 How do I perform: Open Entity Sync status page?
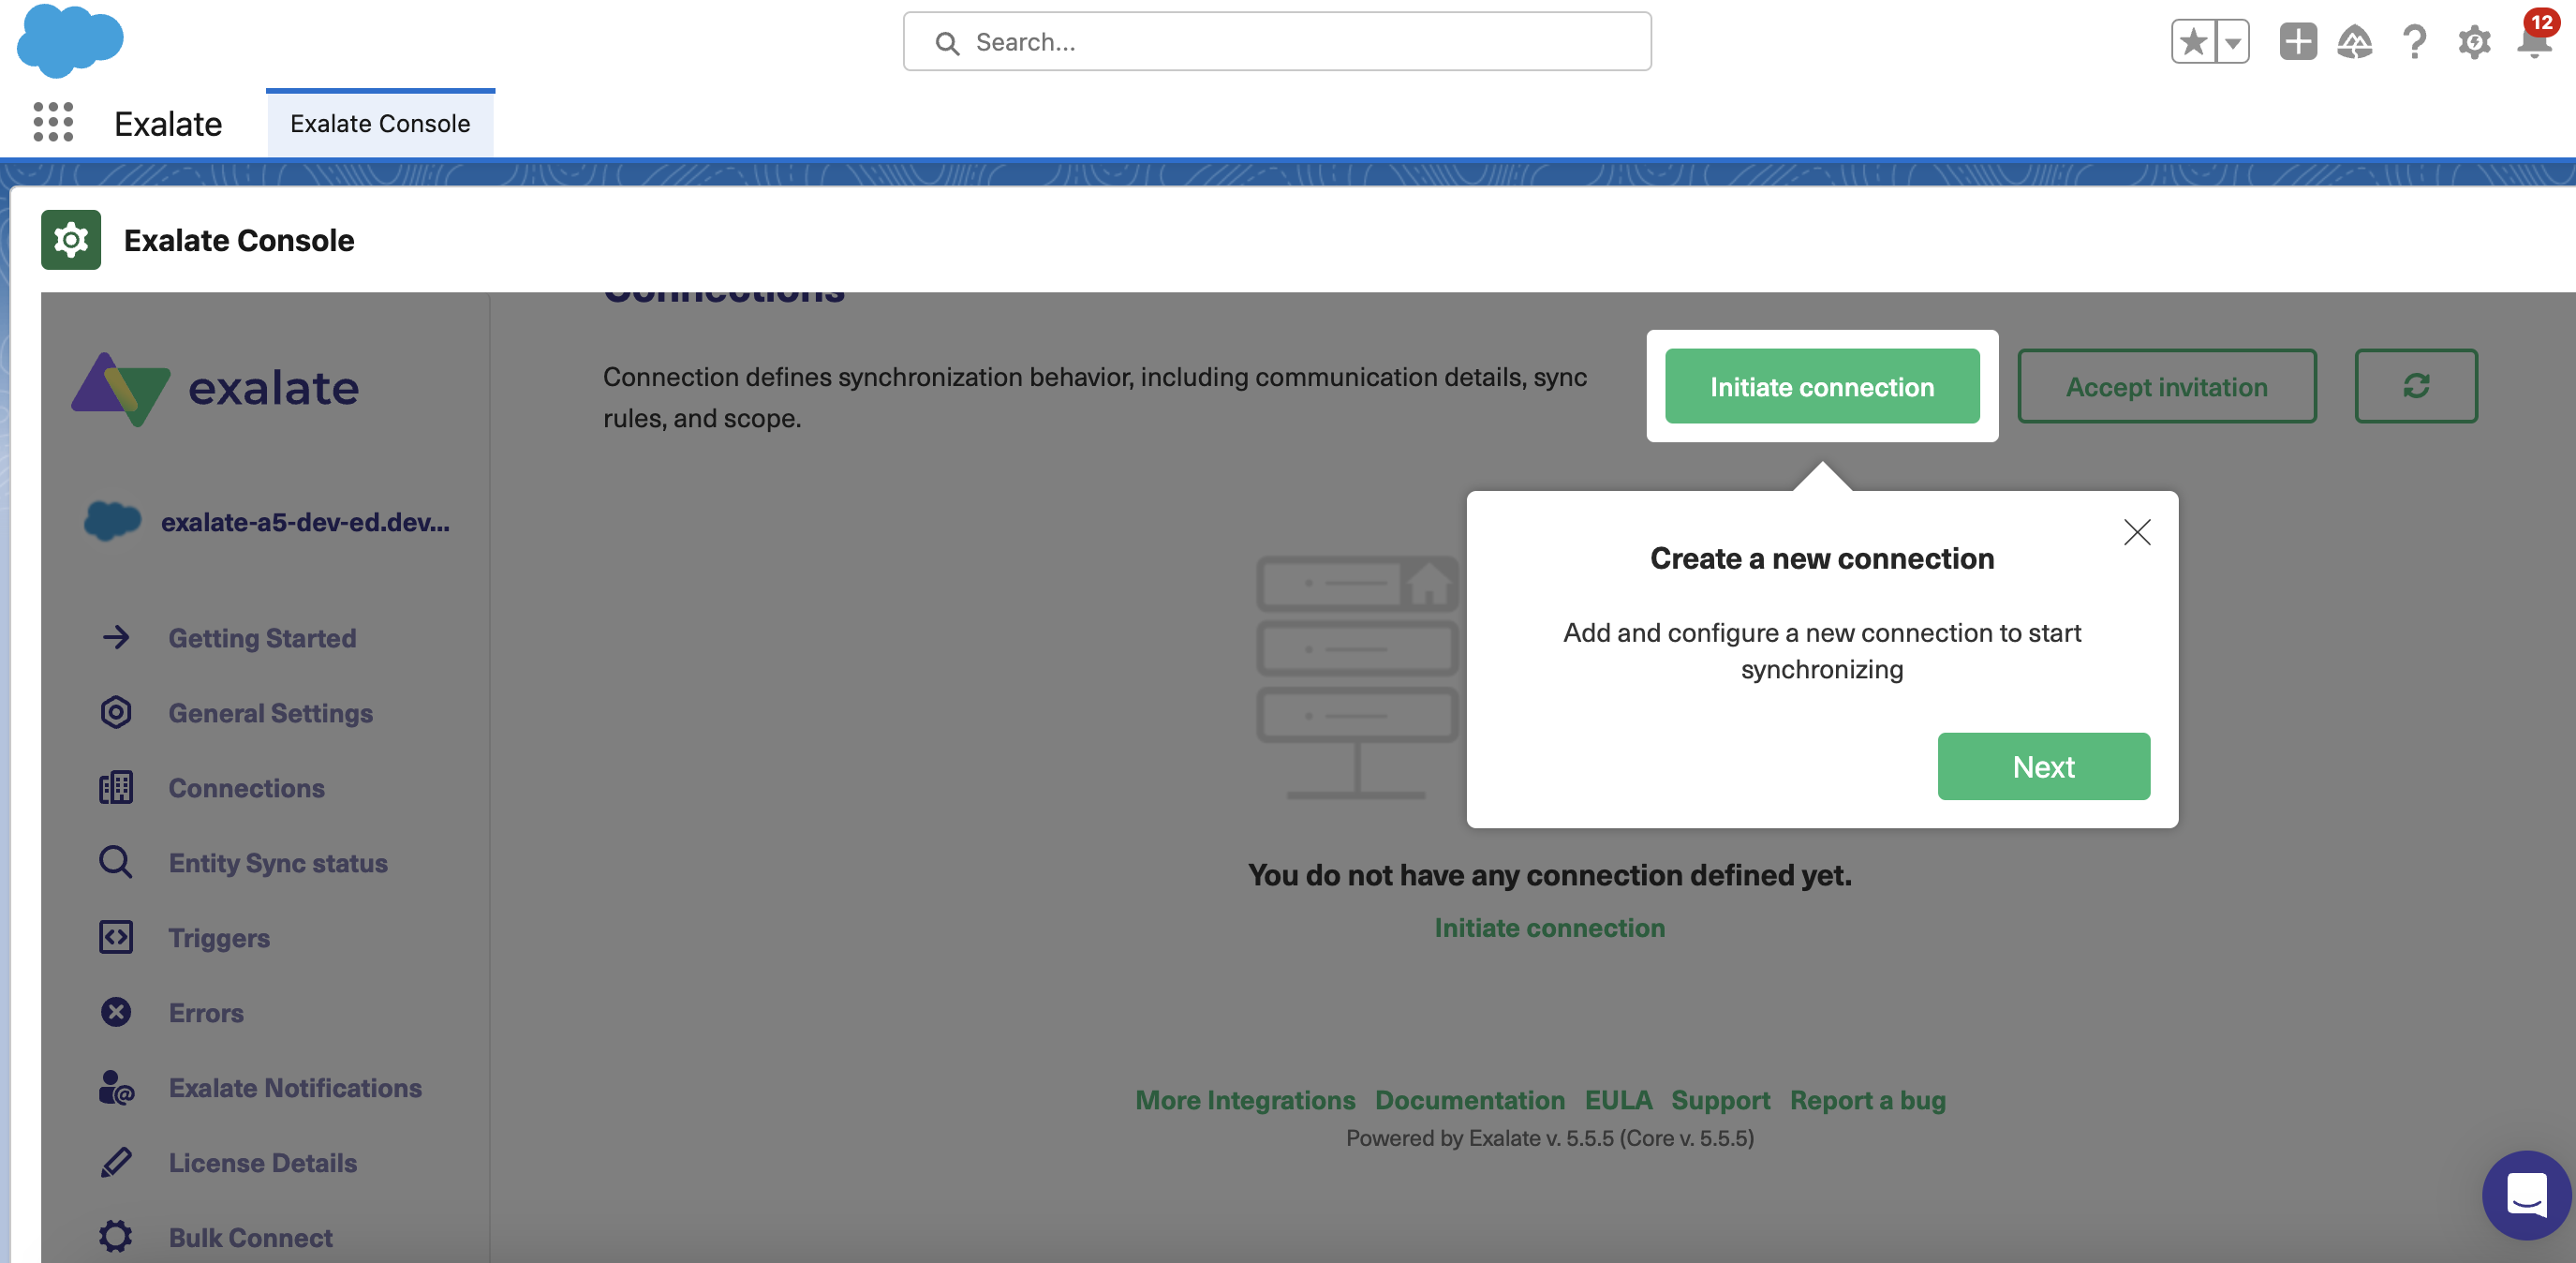coord(278,863)
